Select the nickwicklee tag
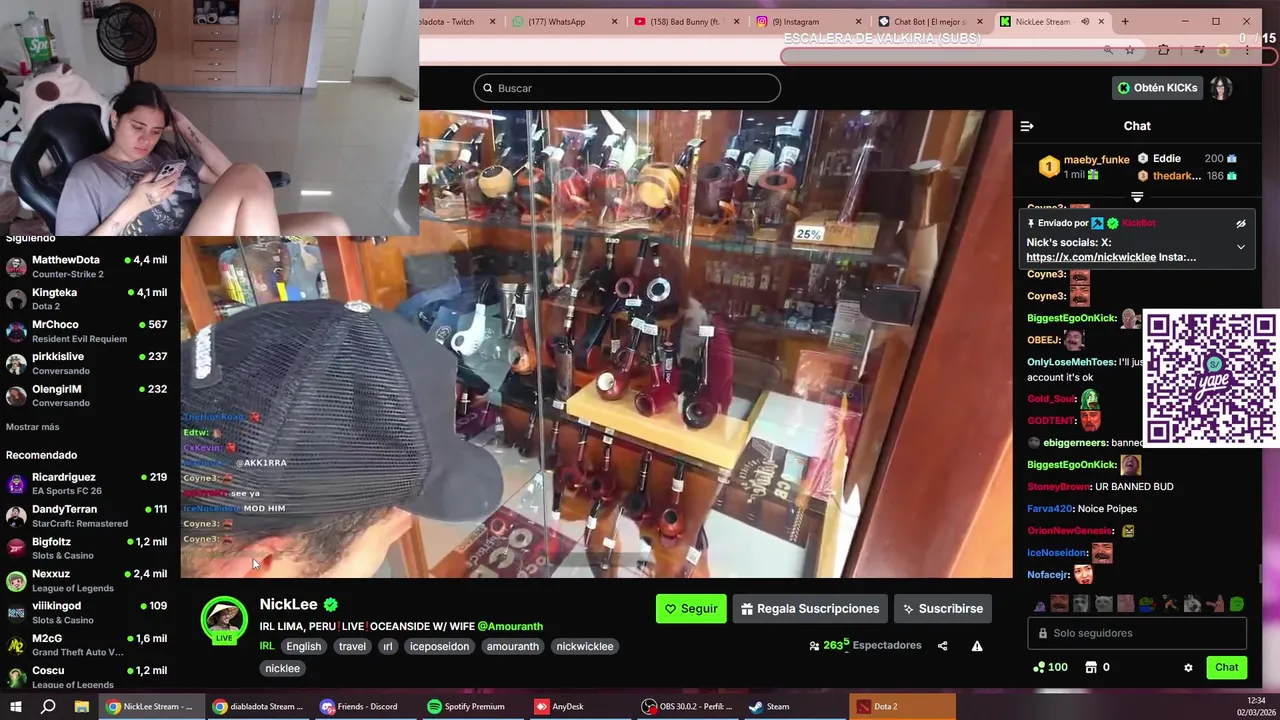Viewport: 1280px width, 720px height. click(x=584, y=646)
